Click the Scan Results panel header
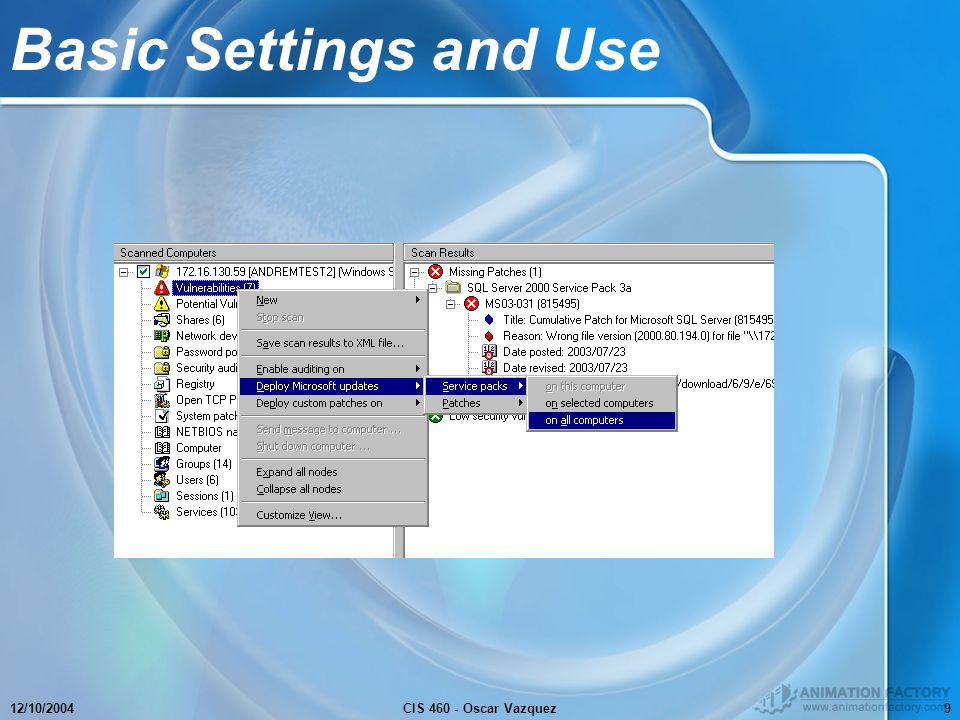This screenshot has width=960, height=720. pyautogui.click(x=589, y=253)
